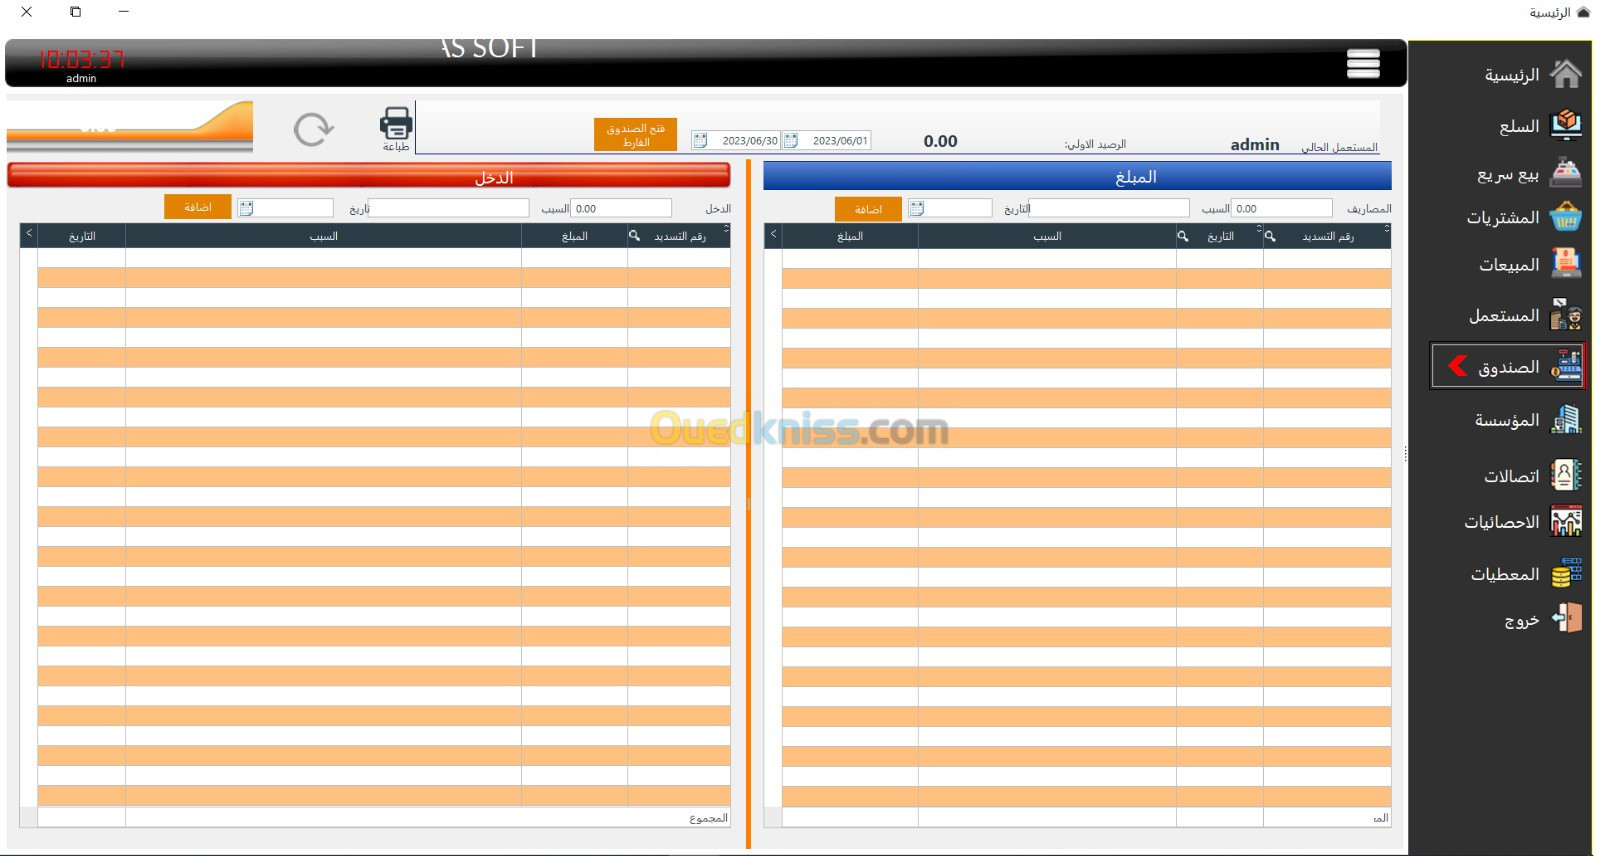Click خروج exit icon
The height and width of the screenshot is (856, 1600).
tap(1567, 619)
